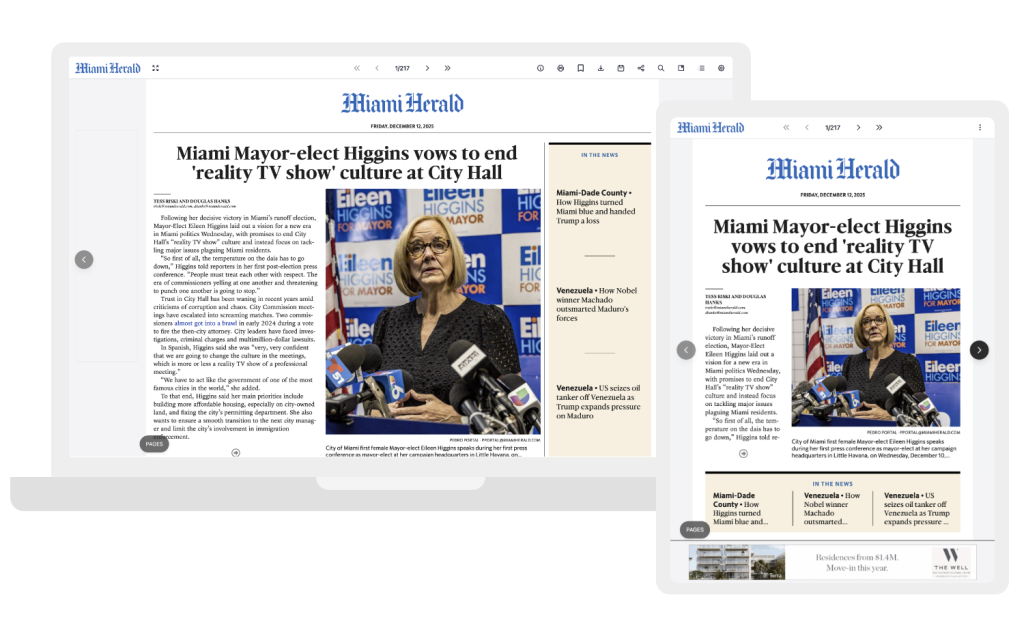
Task: Toggle fullscreen icon beside laptop Miami Herald logo
Action: [x=155, y=68]
